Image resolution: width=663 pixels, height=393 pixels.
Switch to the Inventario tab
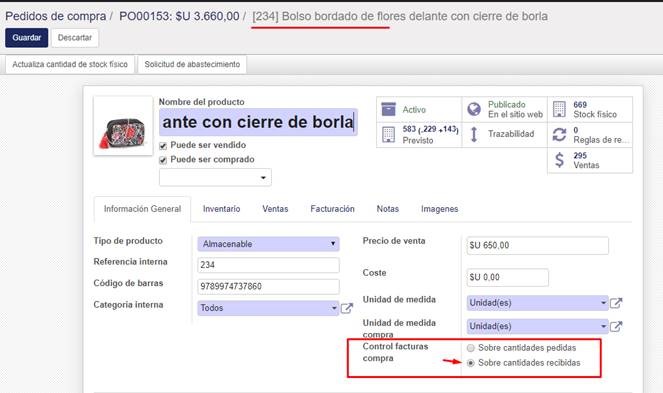click(x=222, y=209)
